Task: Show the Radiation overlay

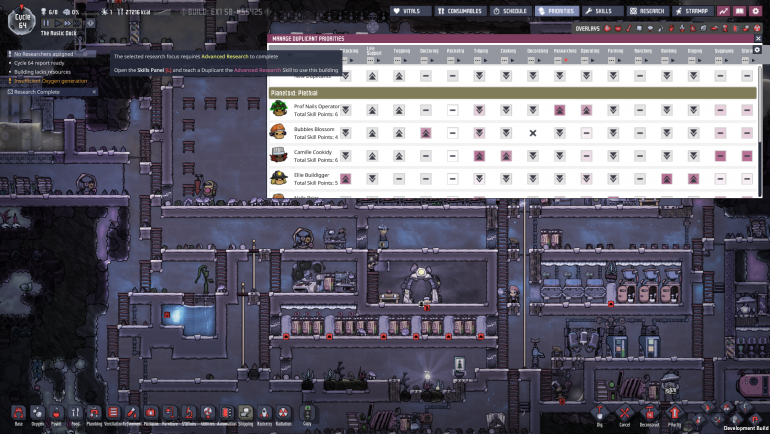Action: pos(757,28)
